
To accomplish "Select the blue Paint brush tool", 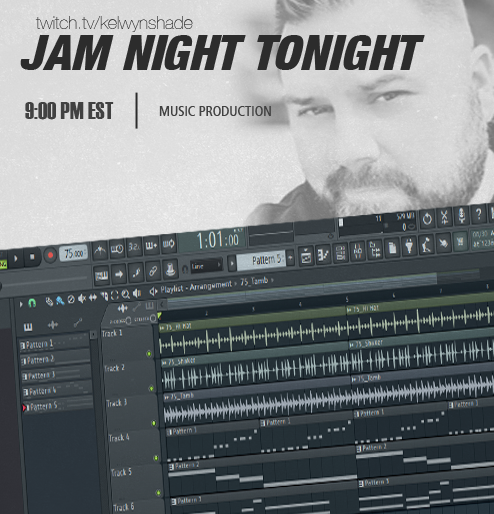I will click(60, 301).
